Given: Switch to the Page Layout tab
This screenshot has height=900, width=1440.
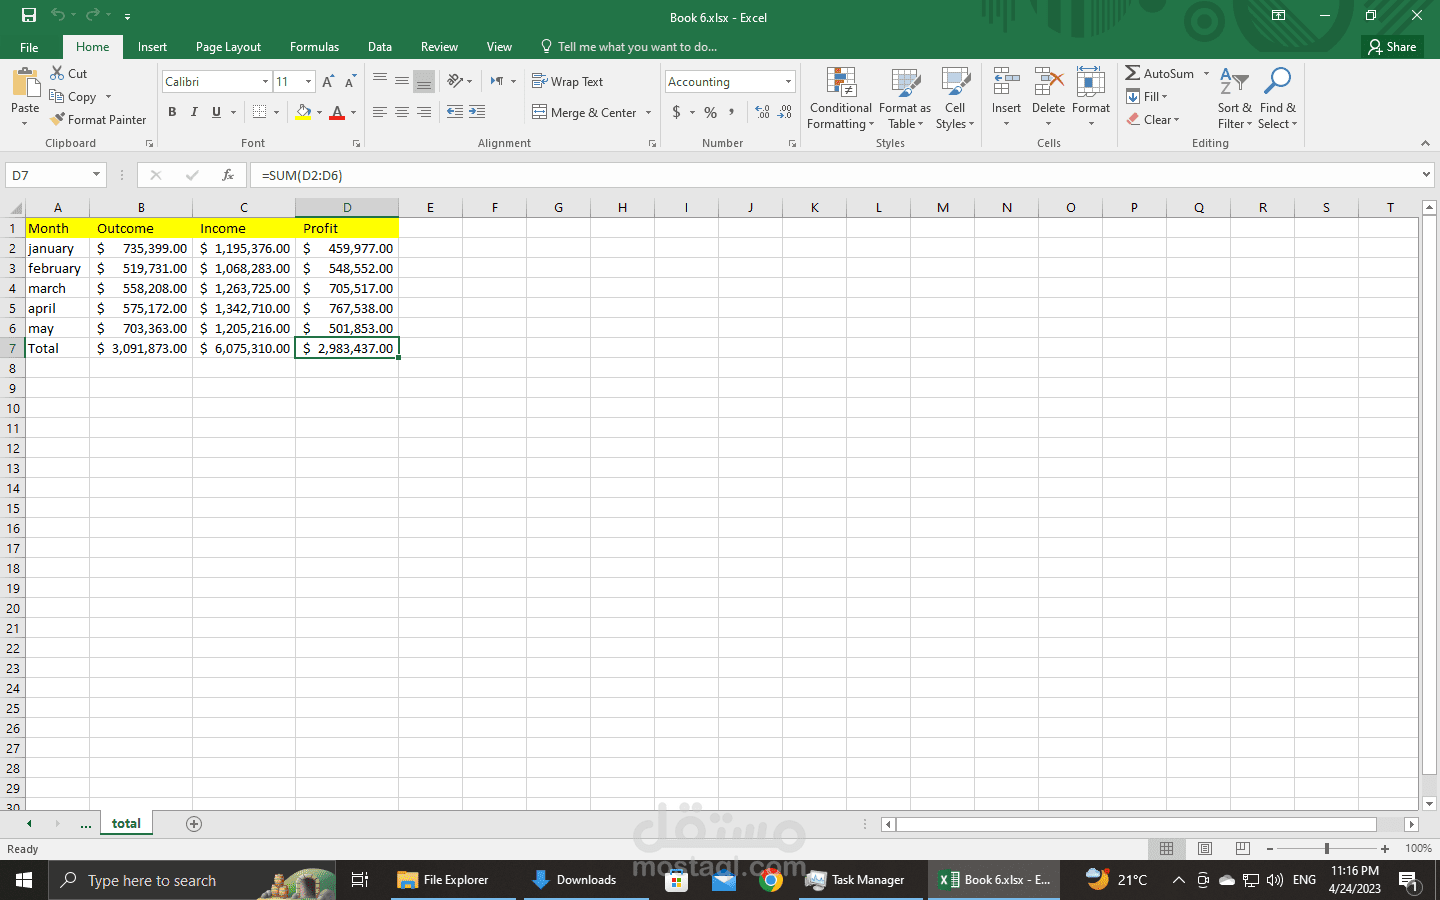Looking at the screenshot, I should (x=228, y=47).
